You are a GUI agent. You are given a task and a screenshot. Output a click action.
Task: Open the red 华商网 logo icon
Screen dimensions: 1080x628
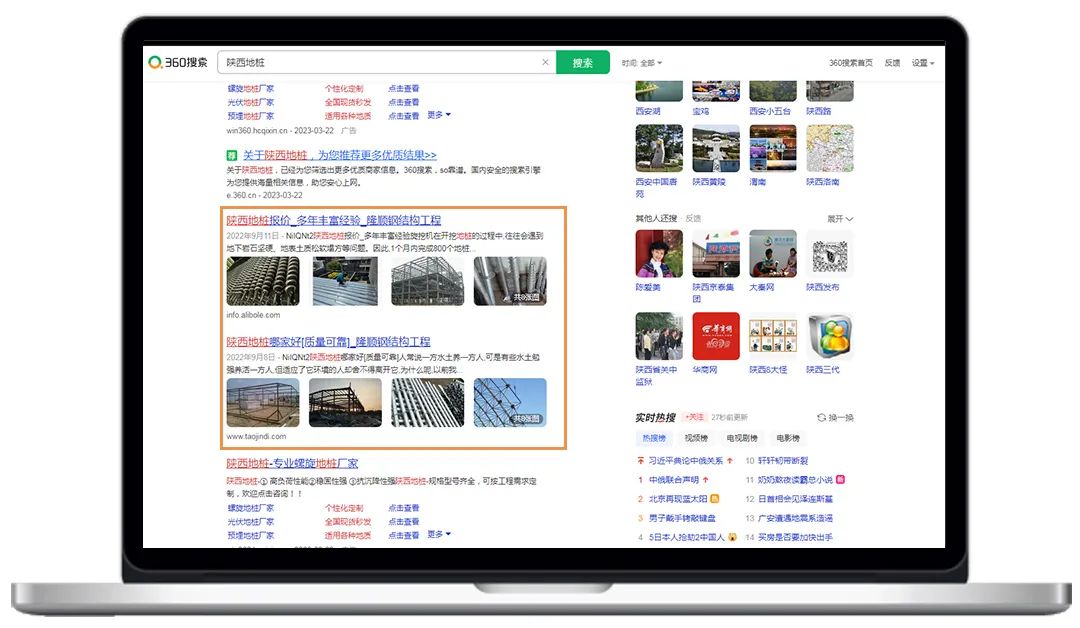pyautogui.click(x=716, y=337)
